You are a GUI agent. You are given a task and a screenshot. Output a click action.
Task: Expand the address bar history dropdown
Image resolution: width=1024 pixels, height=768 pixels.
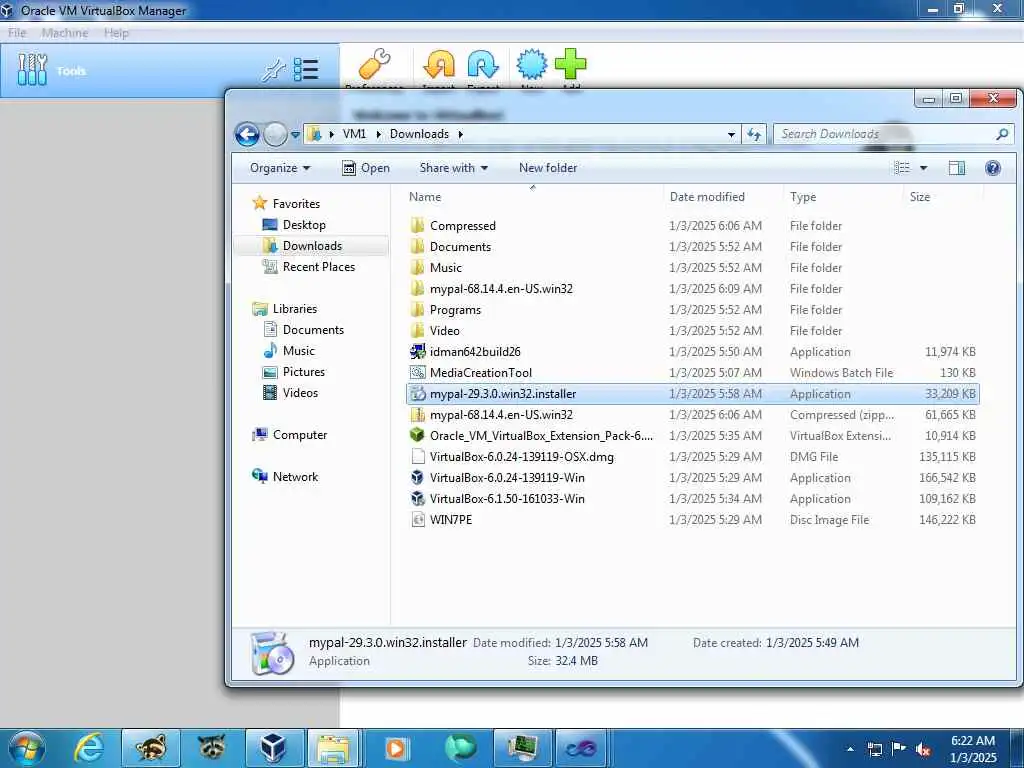[x=731, y=135]
